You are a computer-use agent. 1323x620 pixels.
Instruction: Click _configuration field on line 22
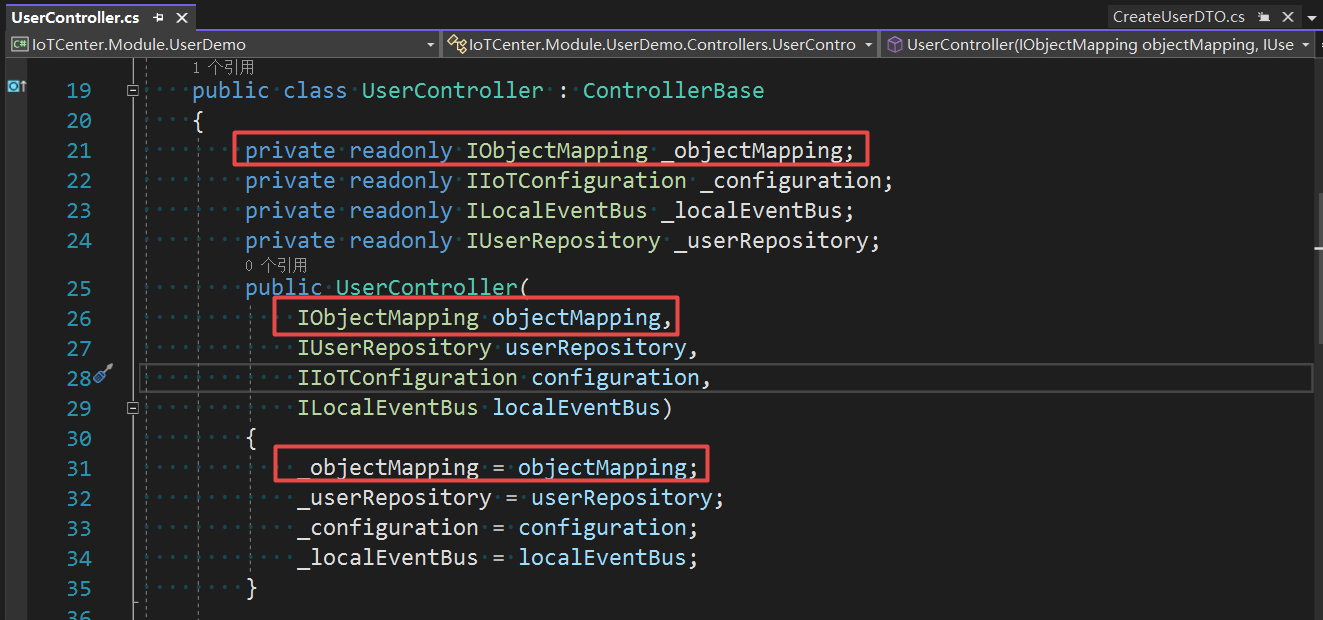pos(790,181)
